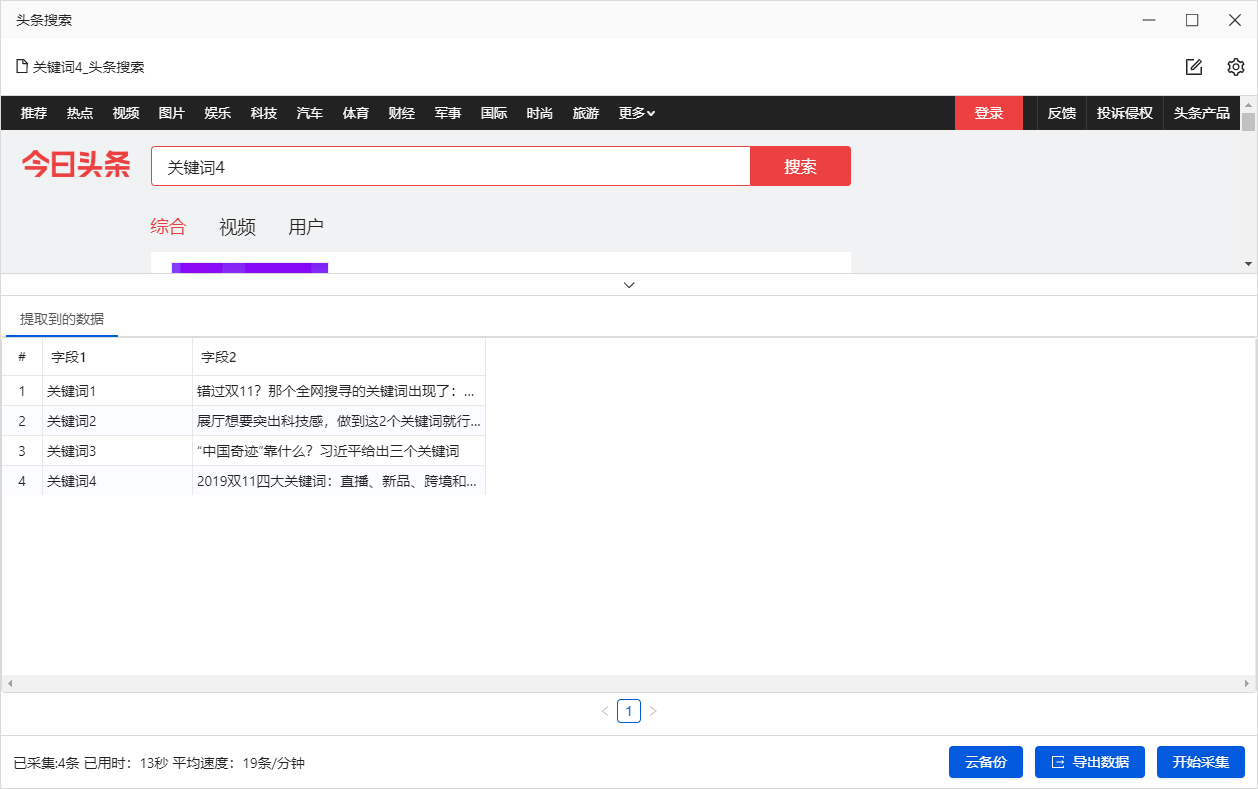Select the cell starting 2019双11四大关键词

tap(339, 481)
